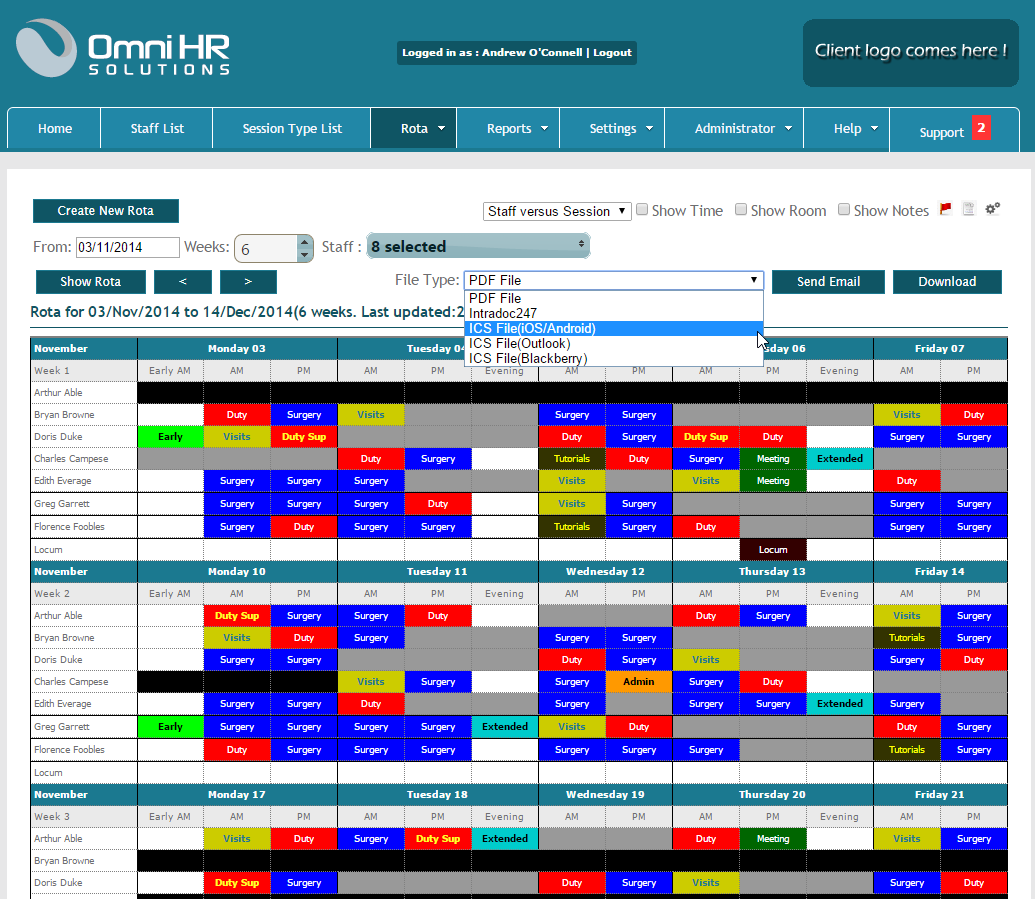Open the Help menu tab
The width and height of the screenshot is (1035, 899).
click(847, 129)
